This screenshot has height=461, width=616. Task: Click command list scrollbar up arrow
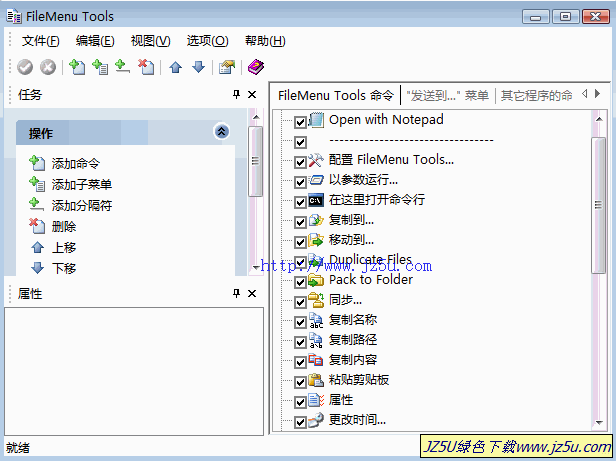[x=599, y=119]
